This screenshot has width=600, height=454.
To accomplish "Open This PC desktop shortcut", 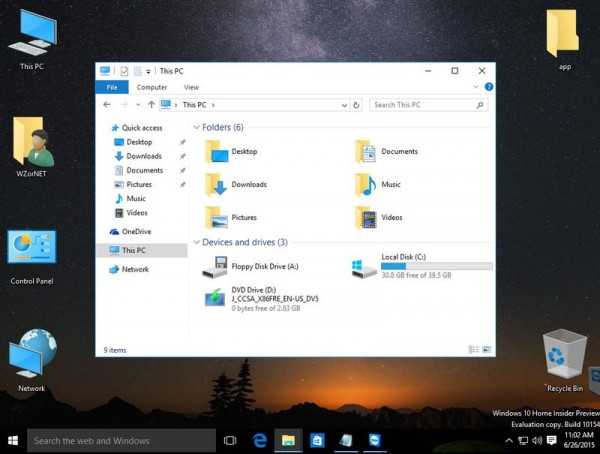I will (x=32, y=40).
